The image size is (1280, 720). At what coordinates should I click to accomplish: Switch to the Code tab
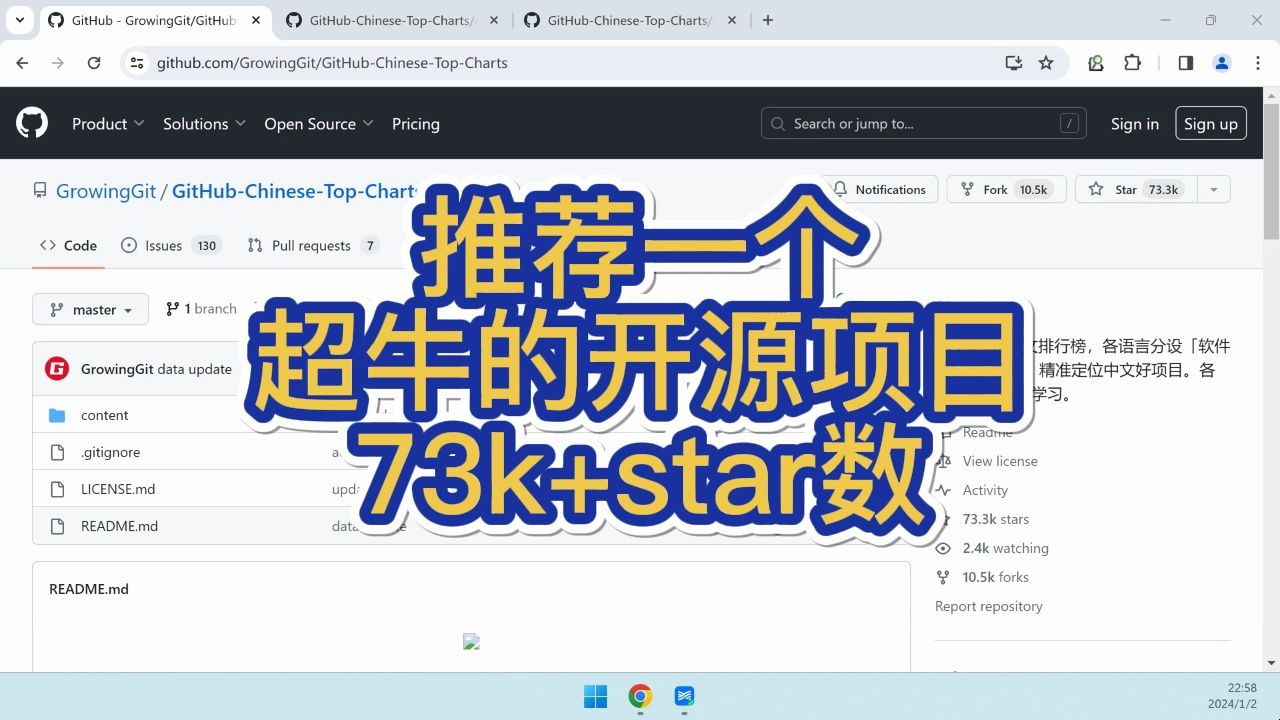pyautogui.click(x=68, y=245)
